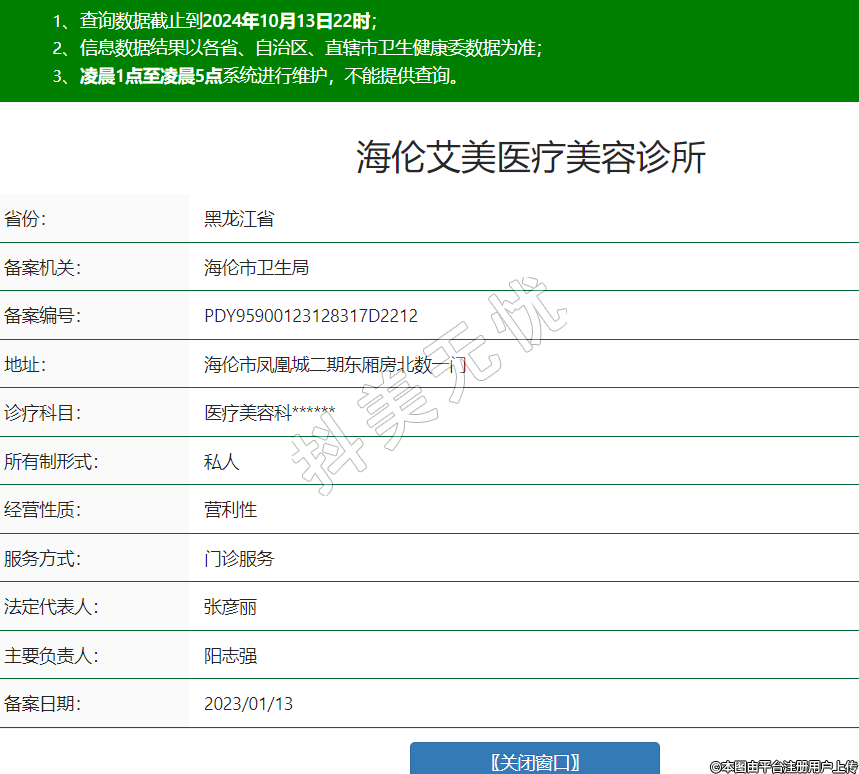Screen dimensions: 859x774
Task: Click the 【关闭窗口】 button
Action: (x=534, y=761)
